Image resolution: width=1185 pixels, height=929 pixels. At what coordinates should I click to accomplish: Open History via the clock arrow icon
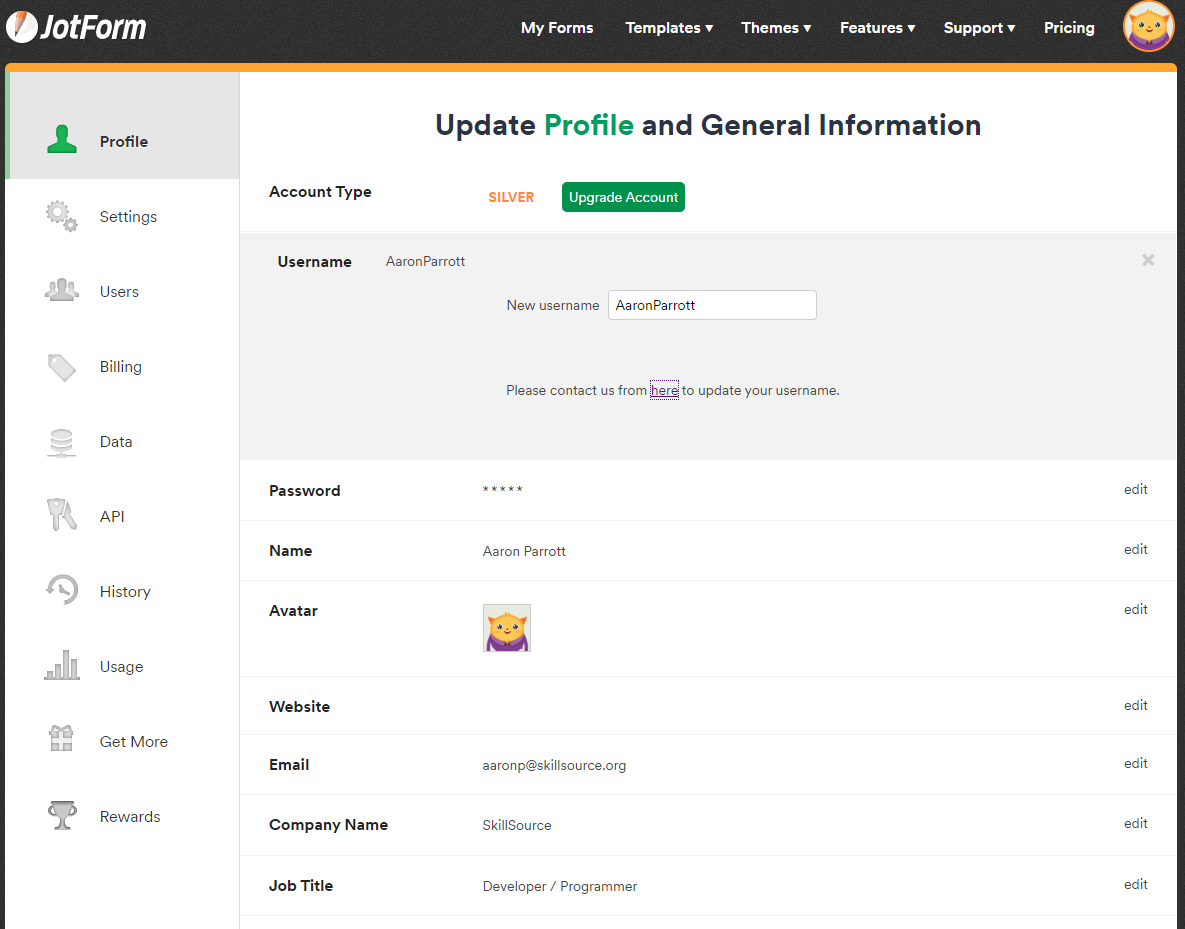coord(61,590)
